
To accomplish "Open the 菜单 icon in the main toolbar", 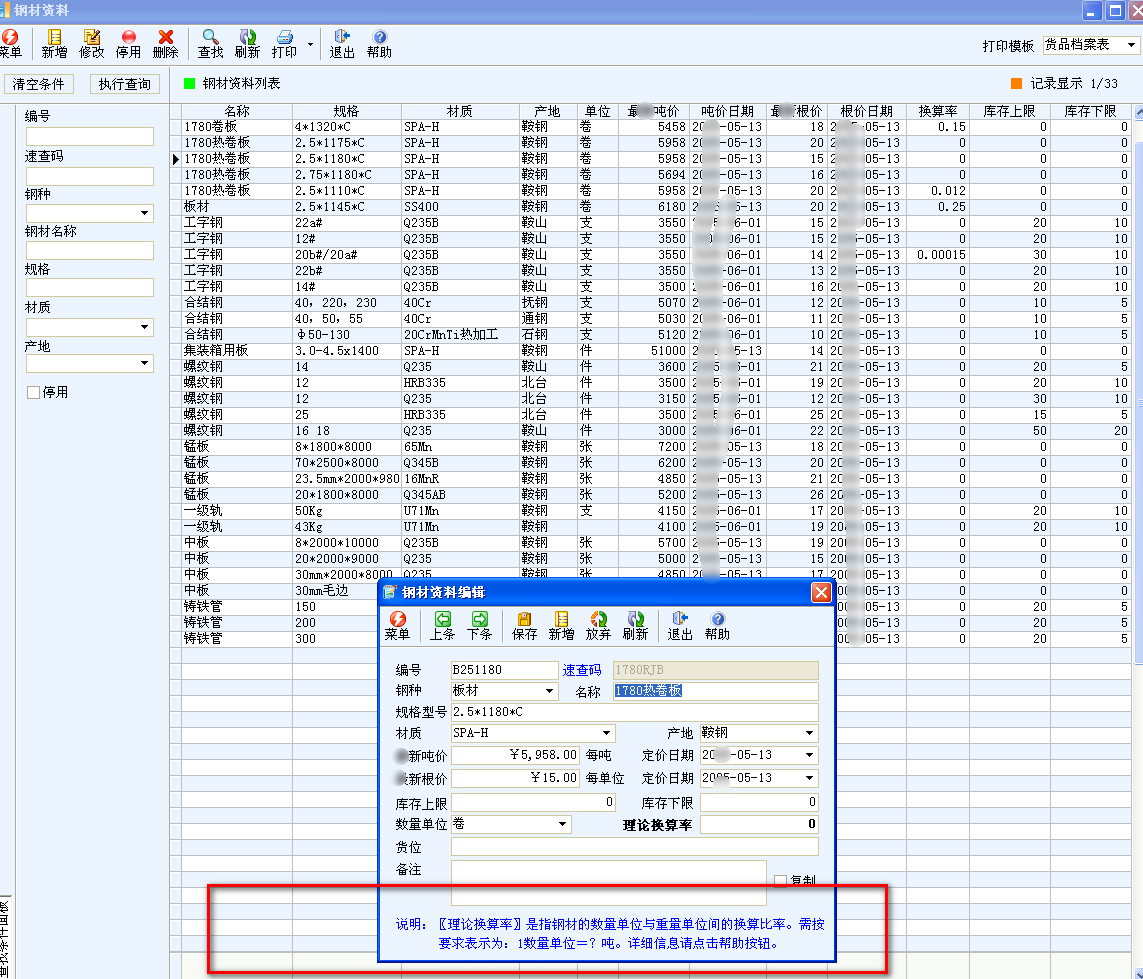I will tap(10, 44).
